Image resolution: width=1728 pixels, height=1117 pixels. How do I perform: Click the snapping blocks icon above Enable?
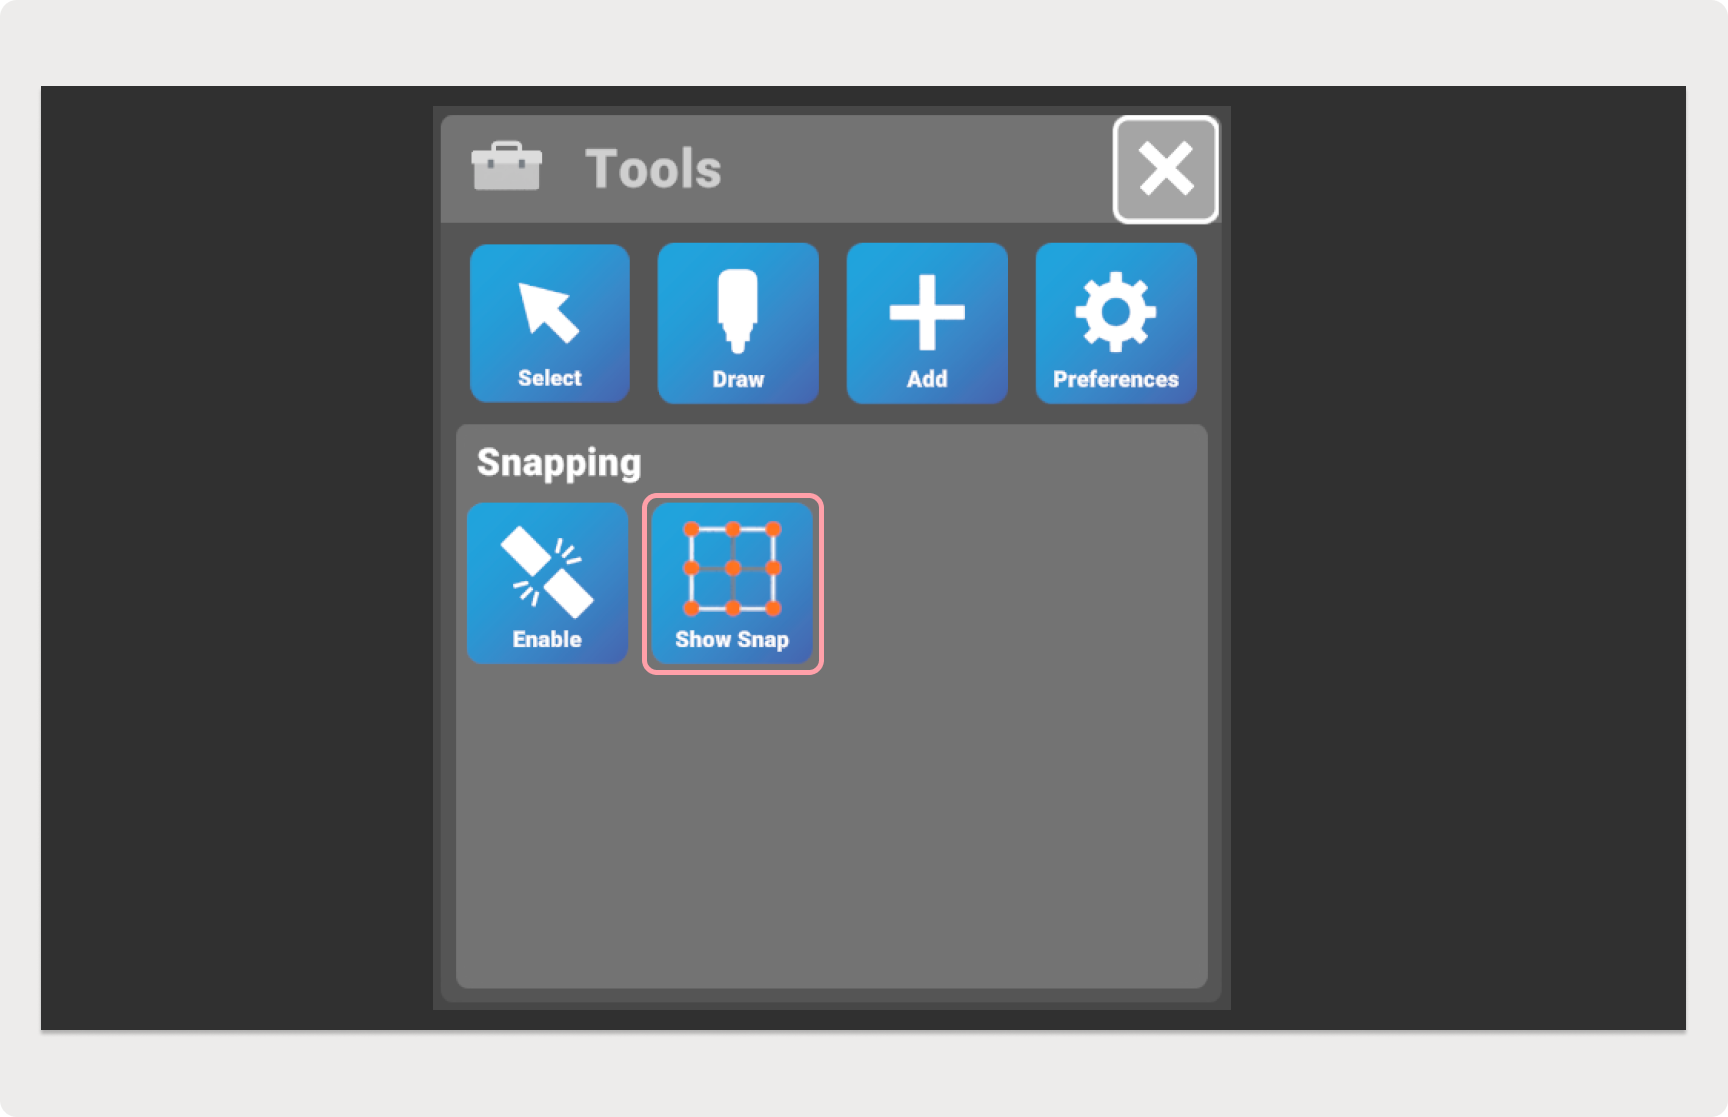click(x=547, y=572)
